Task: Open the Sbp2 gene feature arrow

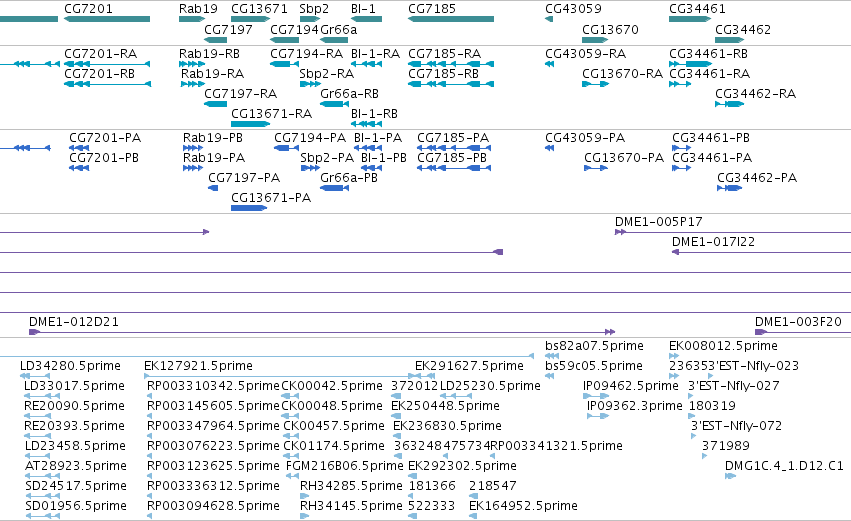Action: [310, 19]
